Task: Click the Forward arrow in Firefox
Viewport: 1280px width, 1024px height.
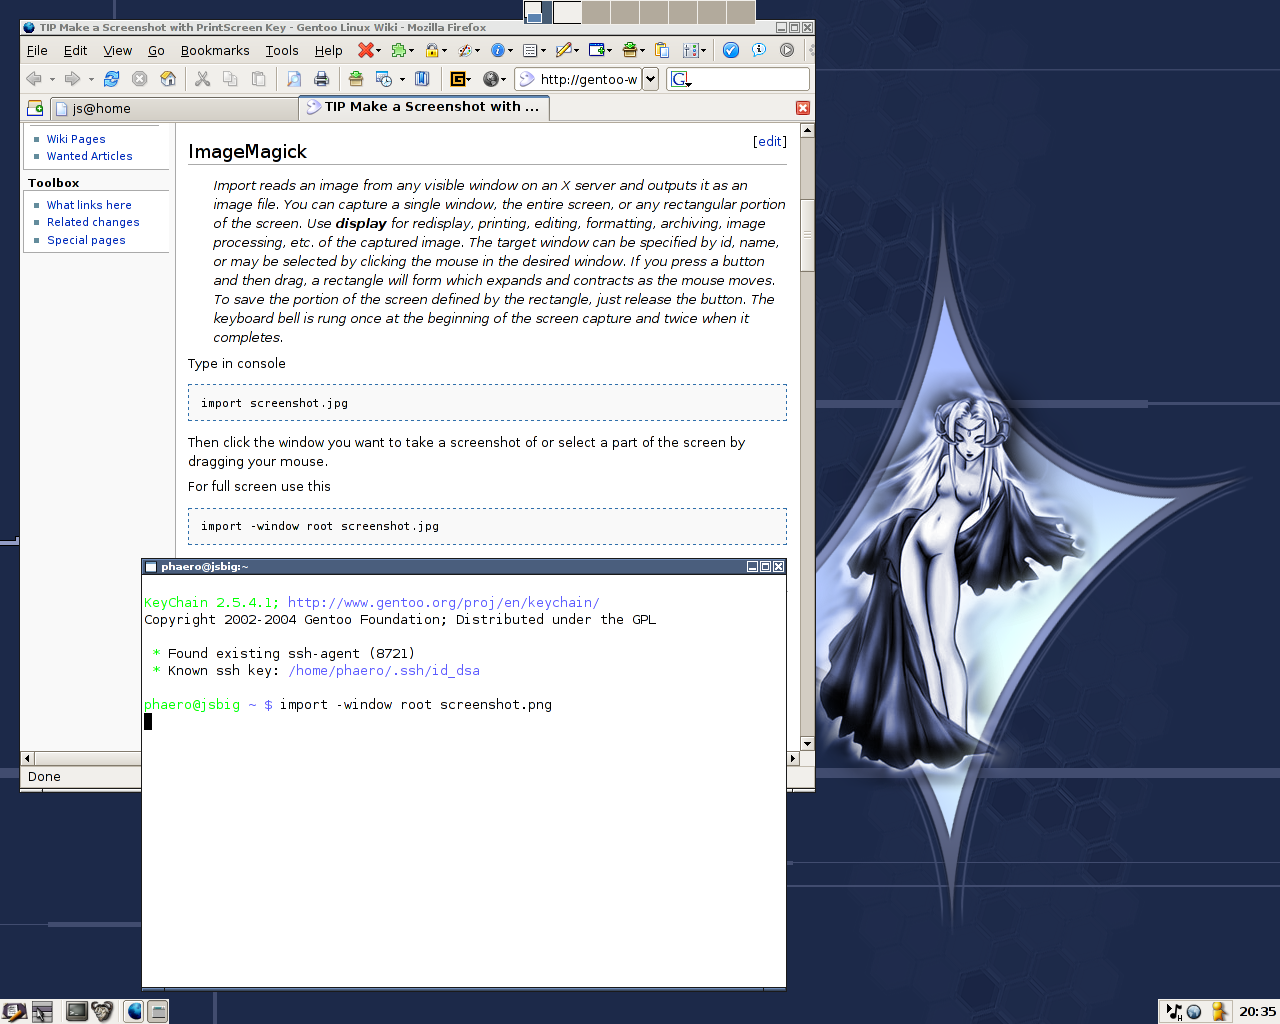Action: pos(72,79)
